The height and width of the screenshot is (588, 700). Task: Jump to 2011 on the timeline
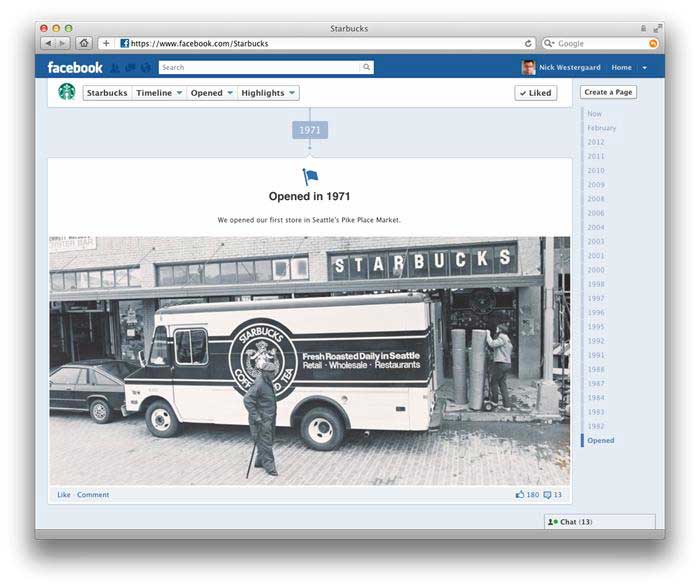click(596, 156)
